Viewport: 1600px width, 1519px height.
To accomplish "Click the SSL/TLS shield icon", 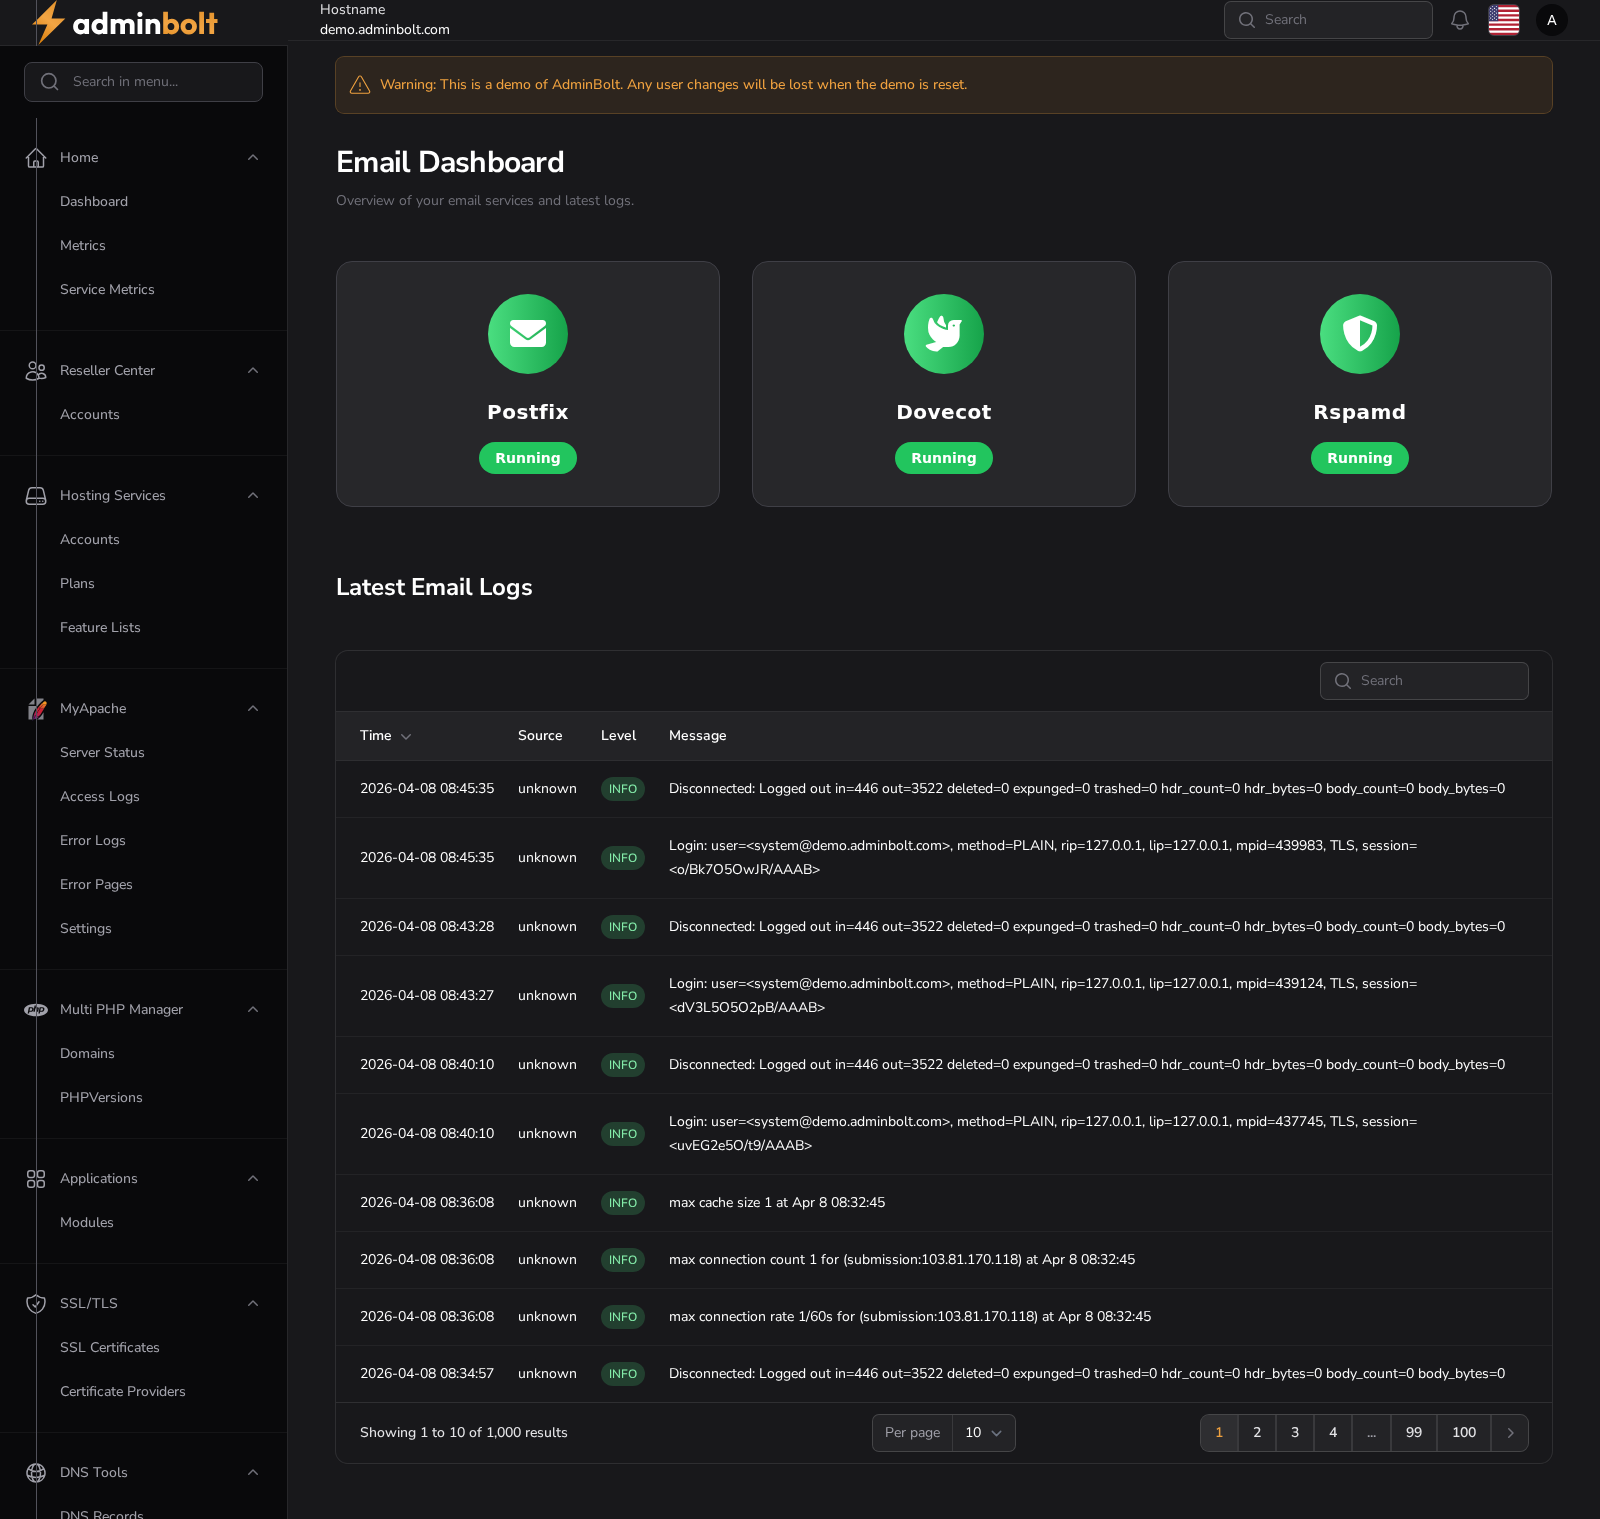I will click(x=36, y=1304).
